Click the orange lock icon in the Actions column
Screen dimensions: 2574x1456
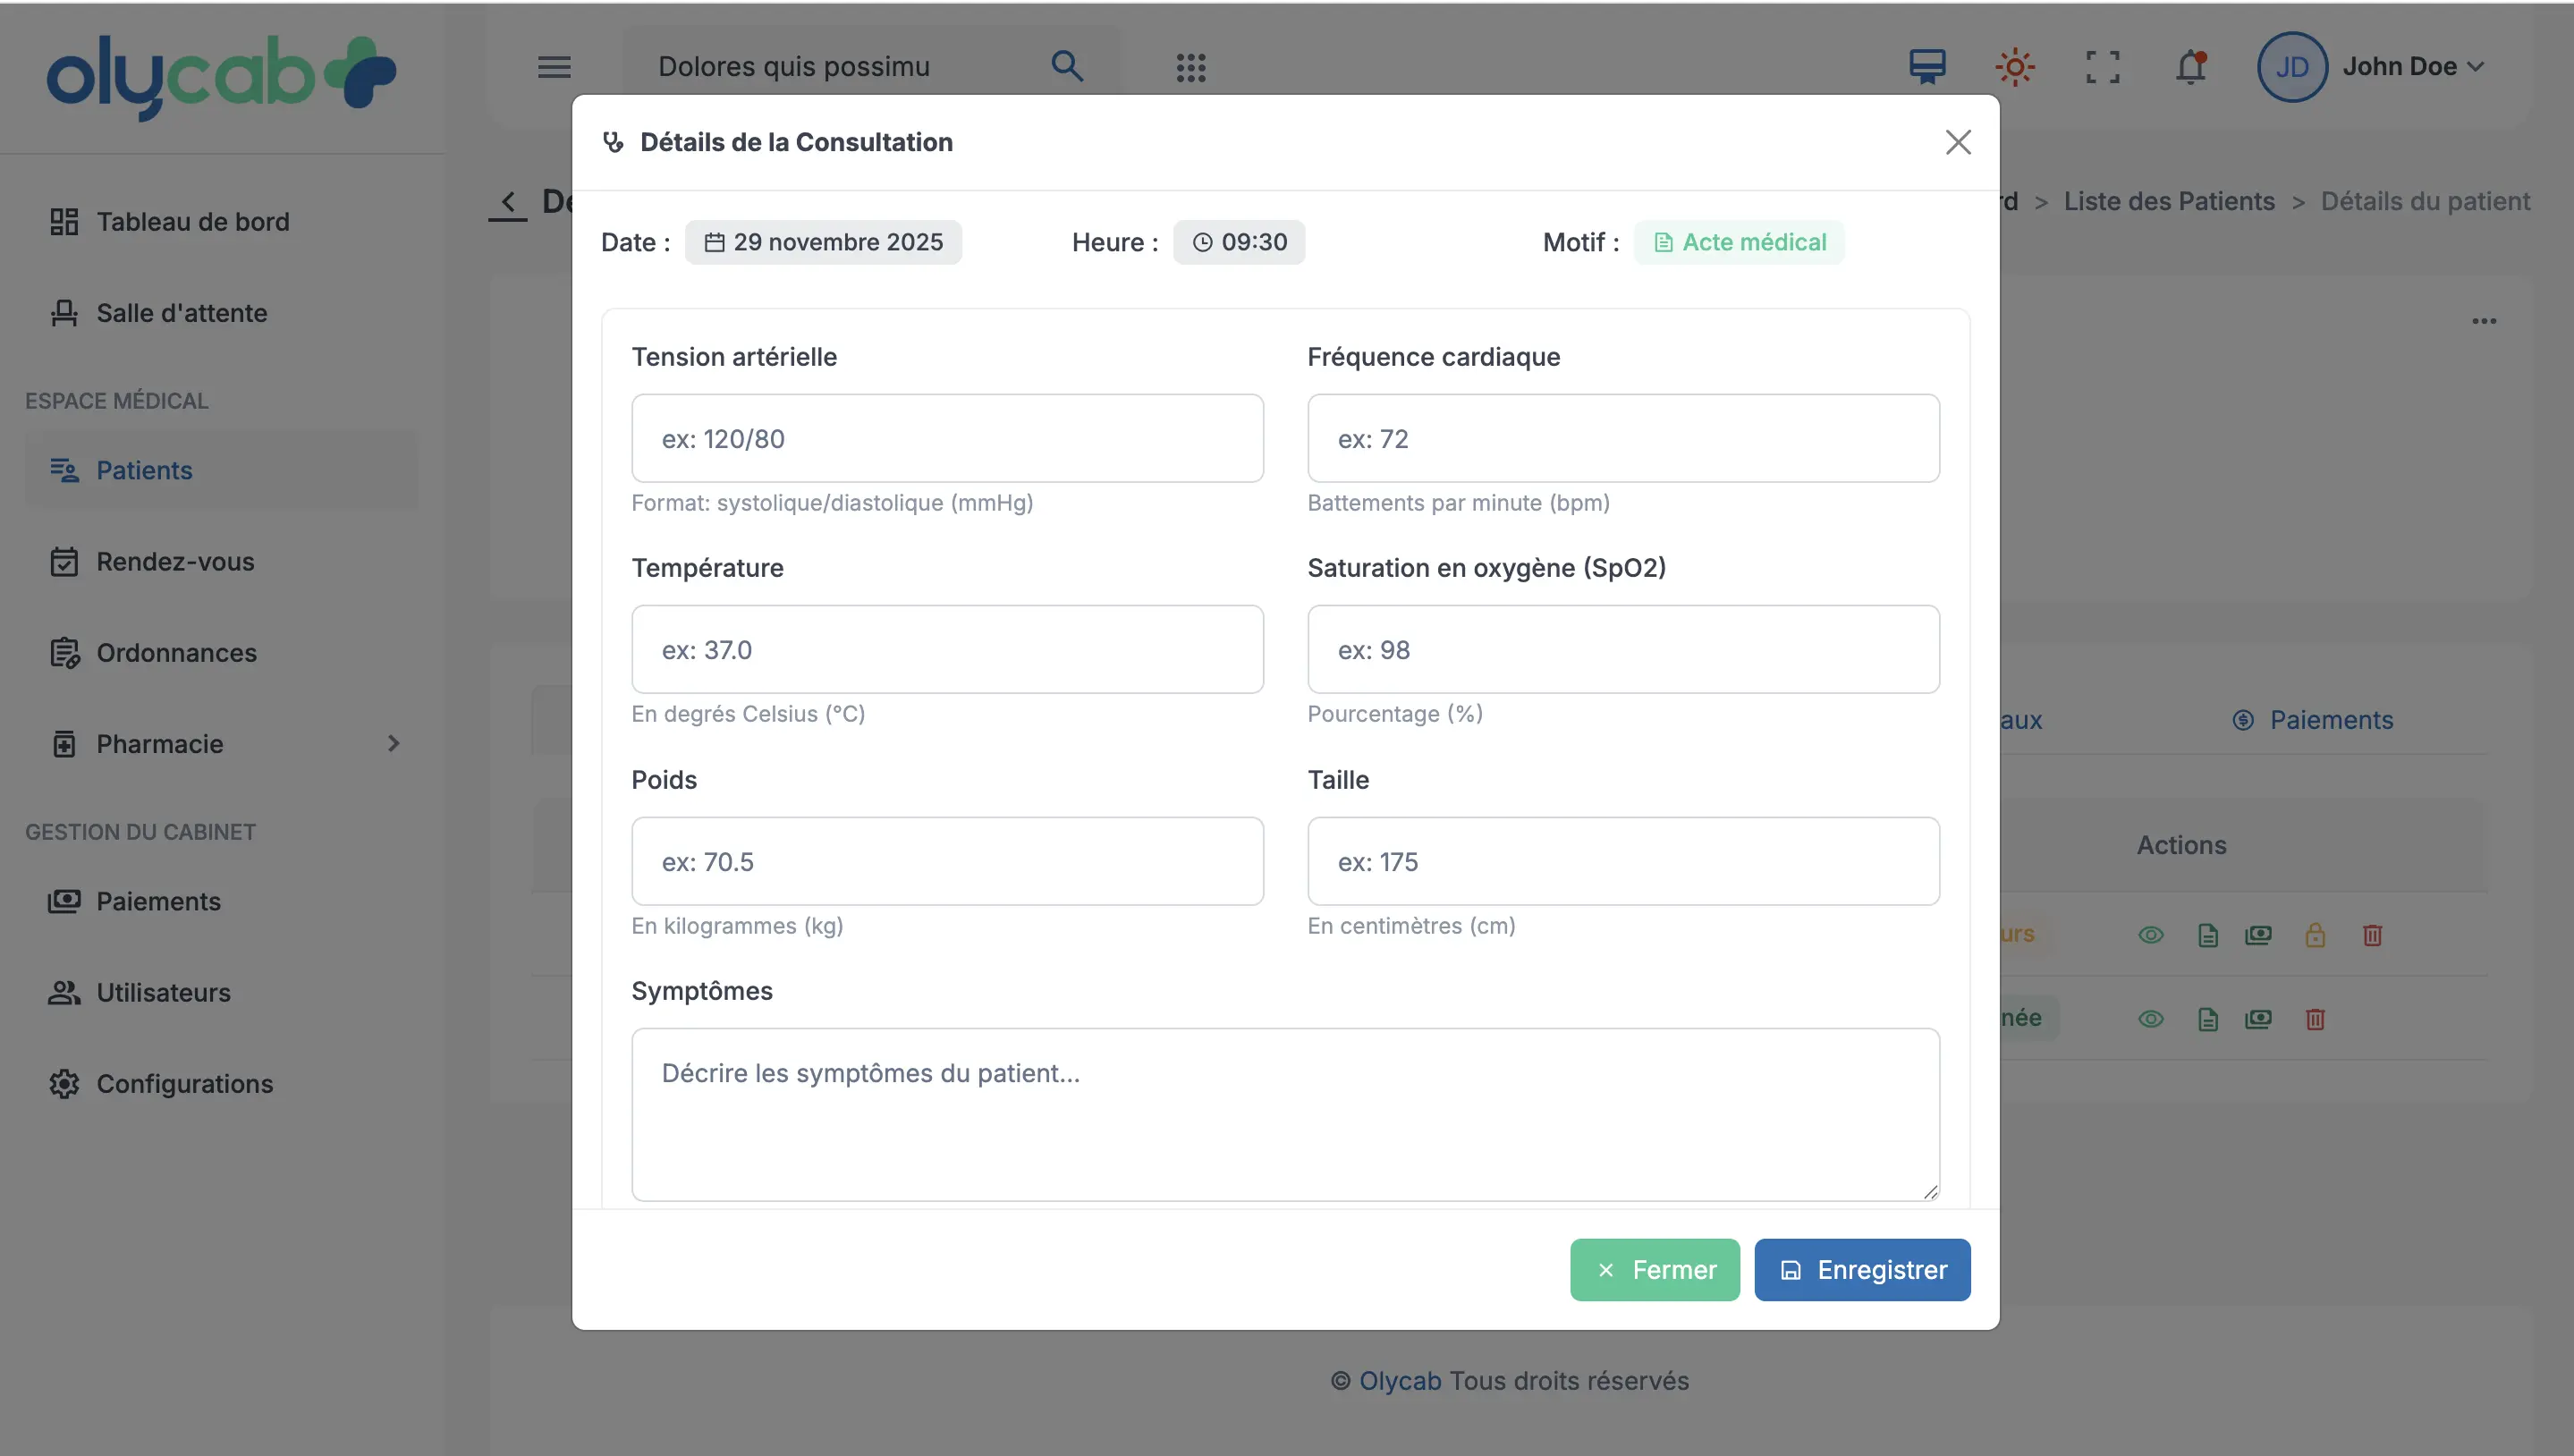point(2315,935)
